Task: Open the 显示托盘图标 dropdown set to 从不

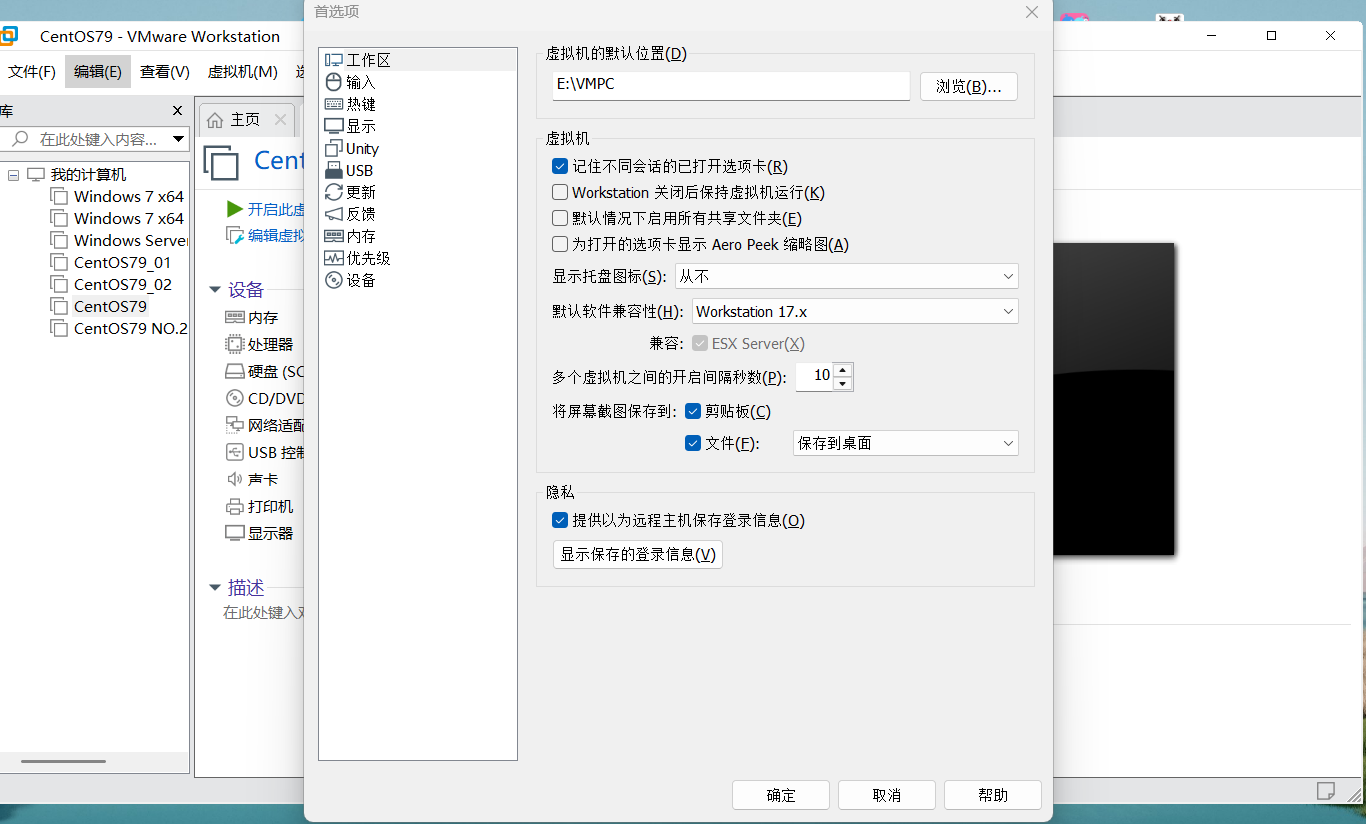Action: coord(847,276)
